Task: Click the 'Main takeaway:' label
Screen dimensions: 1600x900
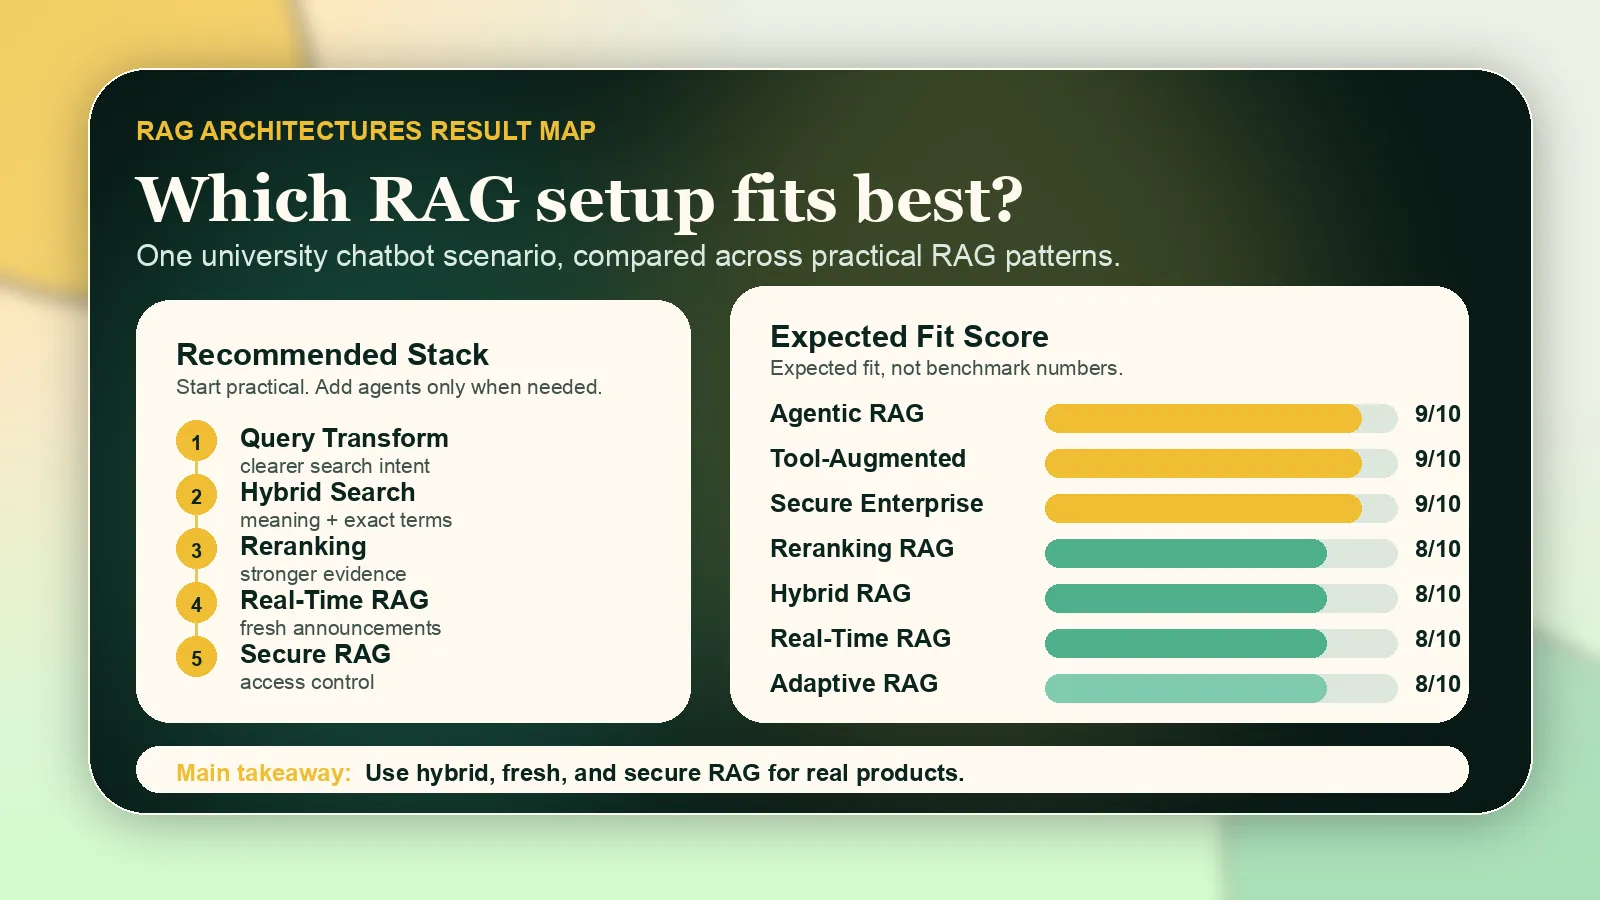Action: tap(263, 773)
